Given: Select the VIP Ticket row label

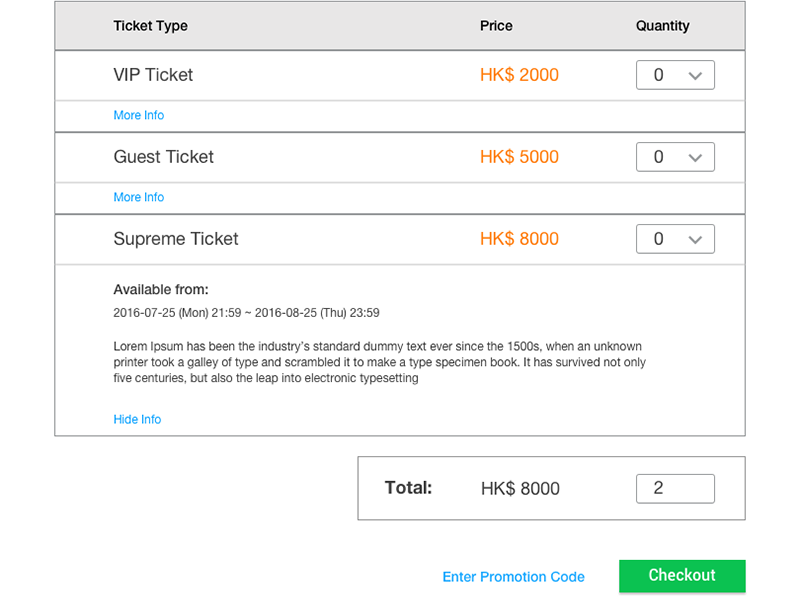Looking at the screenshot, I should click(153, 75).
